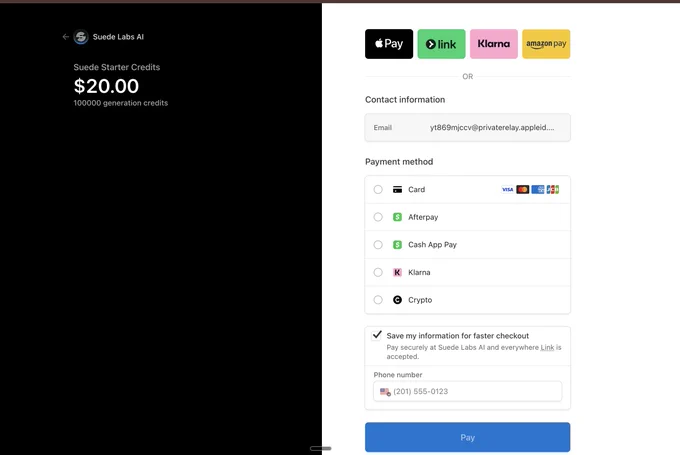Click the credit card icon next to Card
Viewport: 680px width, 455px height.
(397, 190)
